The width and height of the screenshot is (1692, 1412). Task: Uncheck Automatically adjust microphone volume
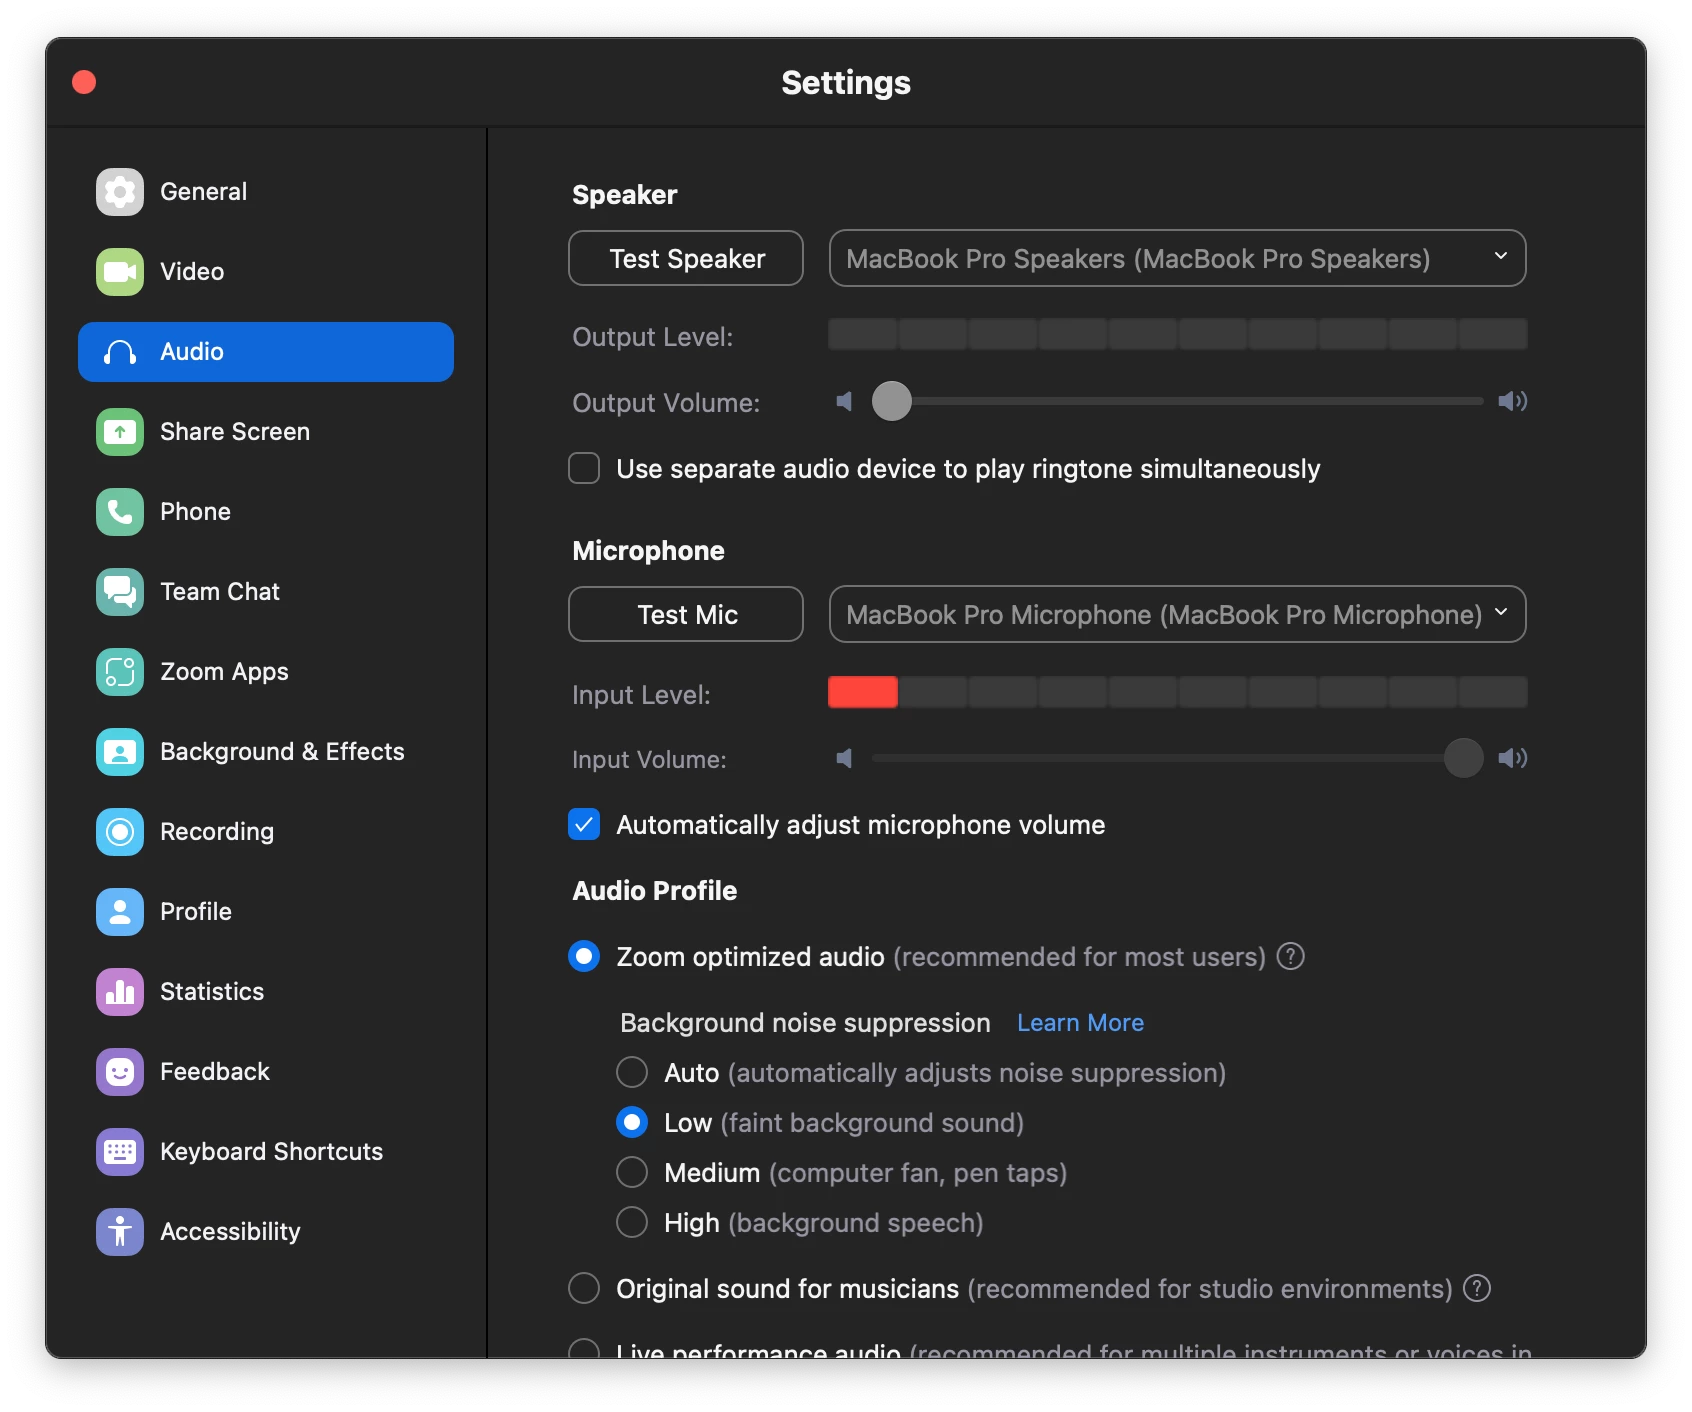pos(584,825)
